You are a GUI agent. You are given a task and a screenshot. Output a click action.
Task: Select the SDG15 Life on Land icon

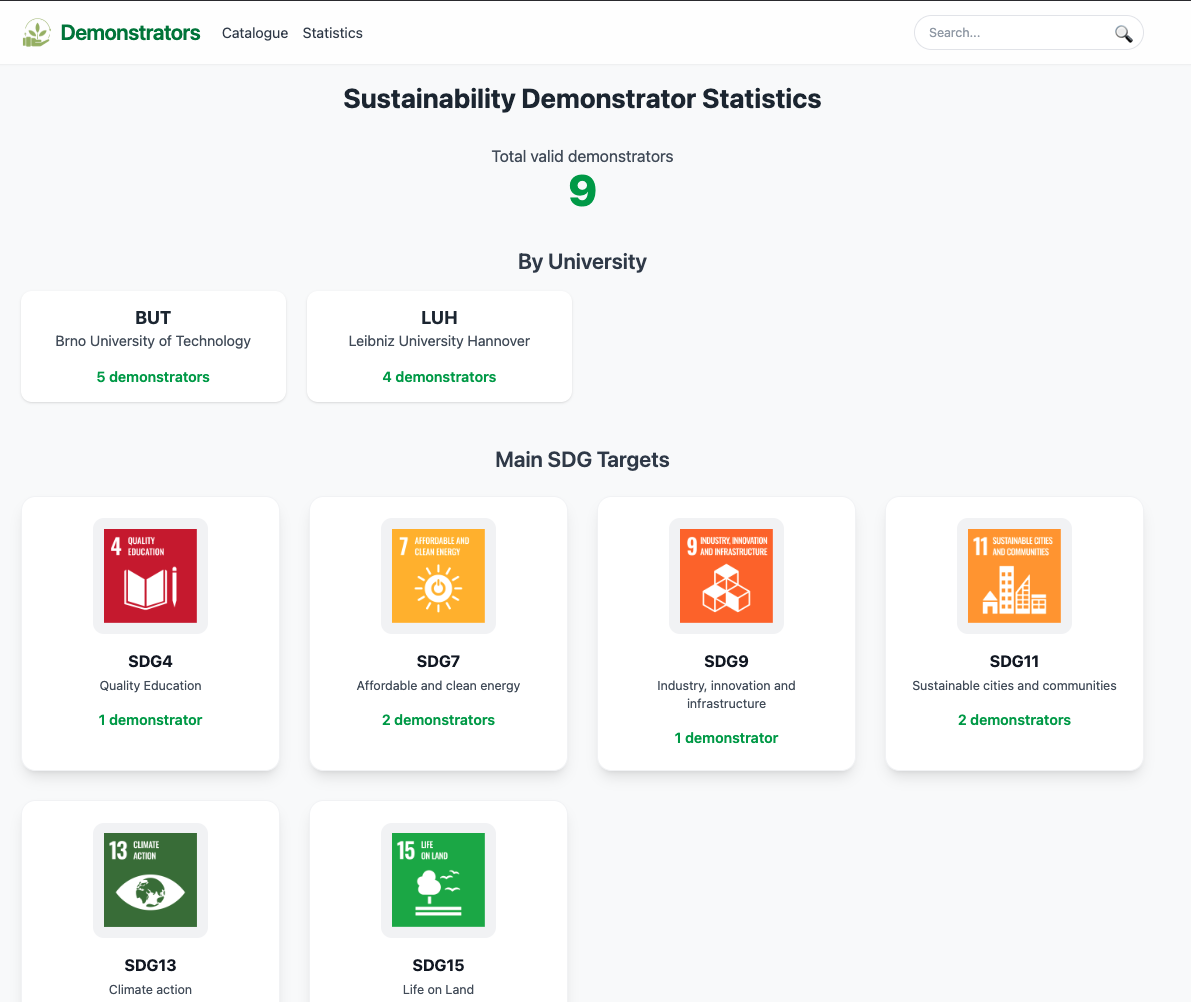pyautogui.click(x=438, y=880)
